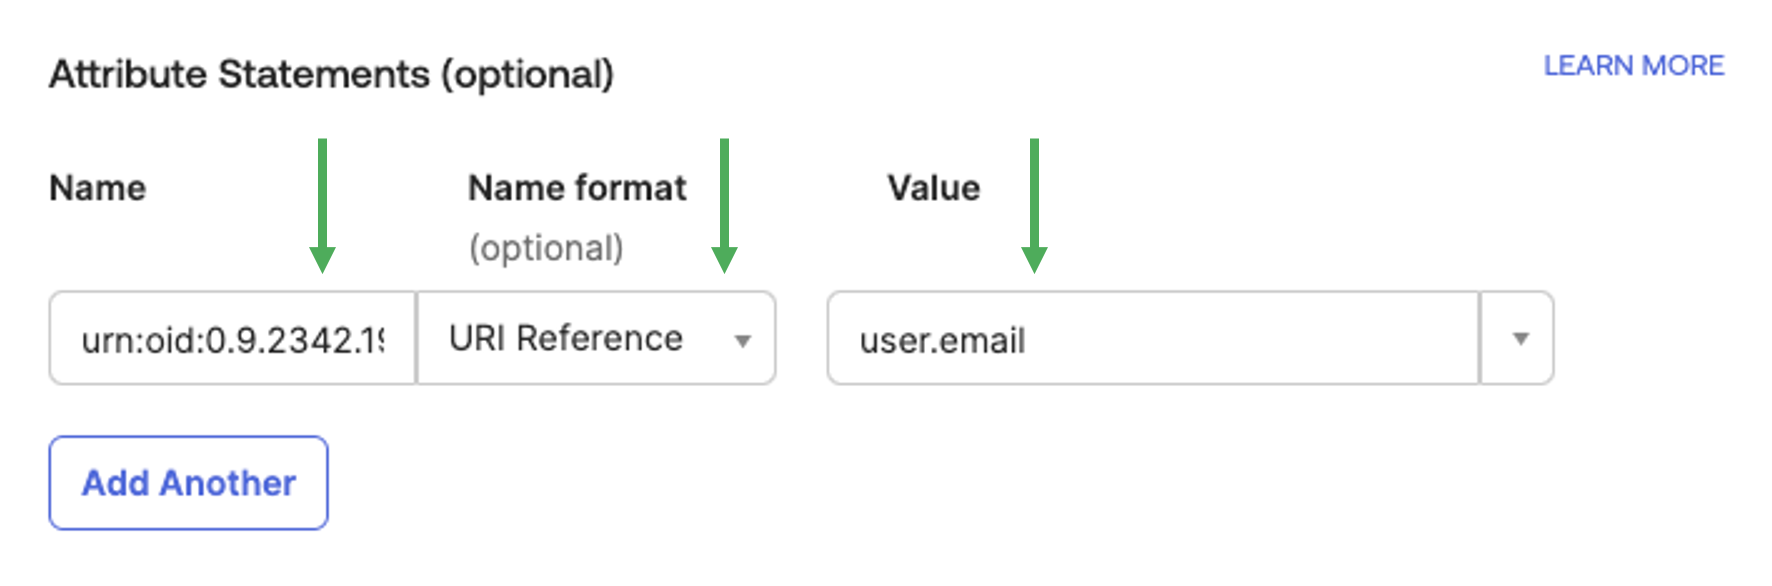Screen dimensions: 1772x586
Task: Click the green arrow above the Name format dropdown
Action: coord(724,206)
